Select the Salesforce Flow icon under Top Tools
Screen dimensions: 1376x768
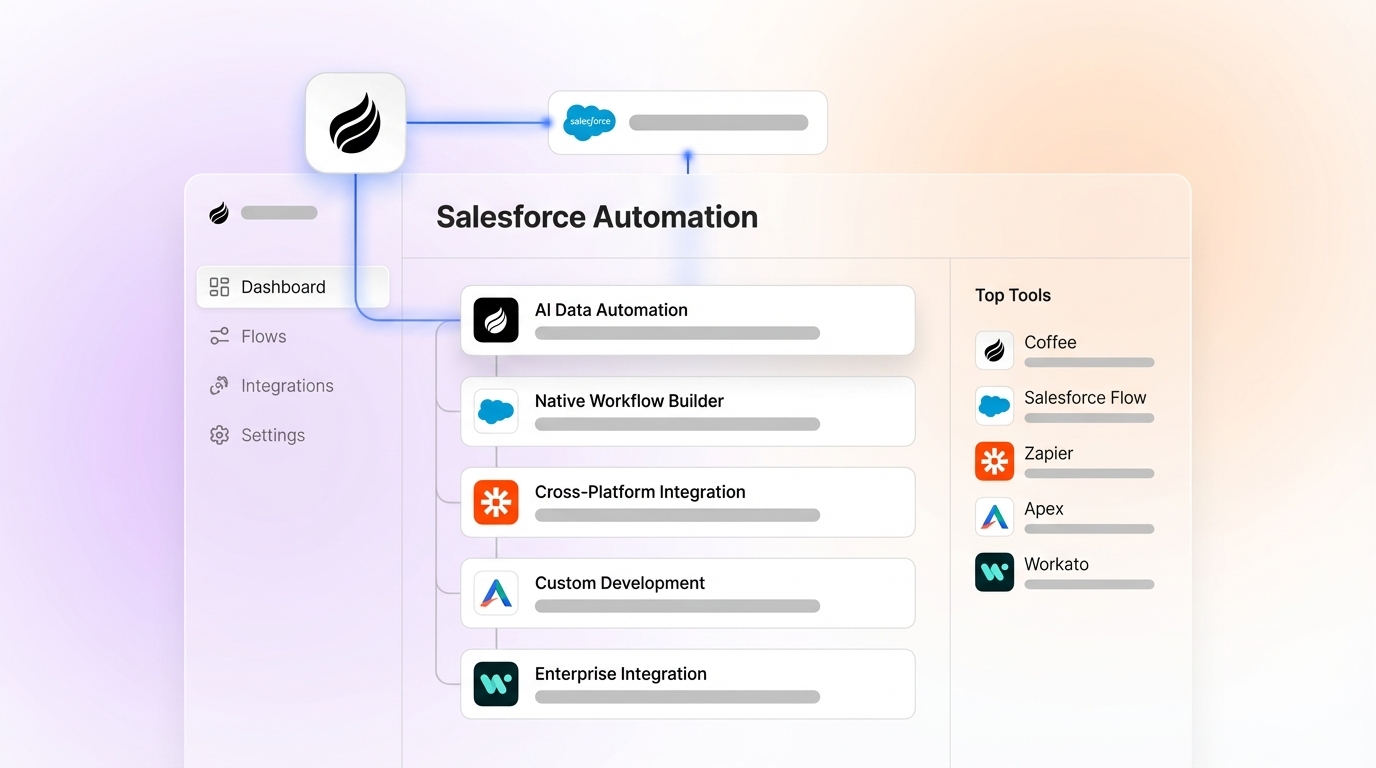point(994,406)
